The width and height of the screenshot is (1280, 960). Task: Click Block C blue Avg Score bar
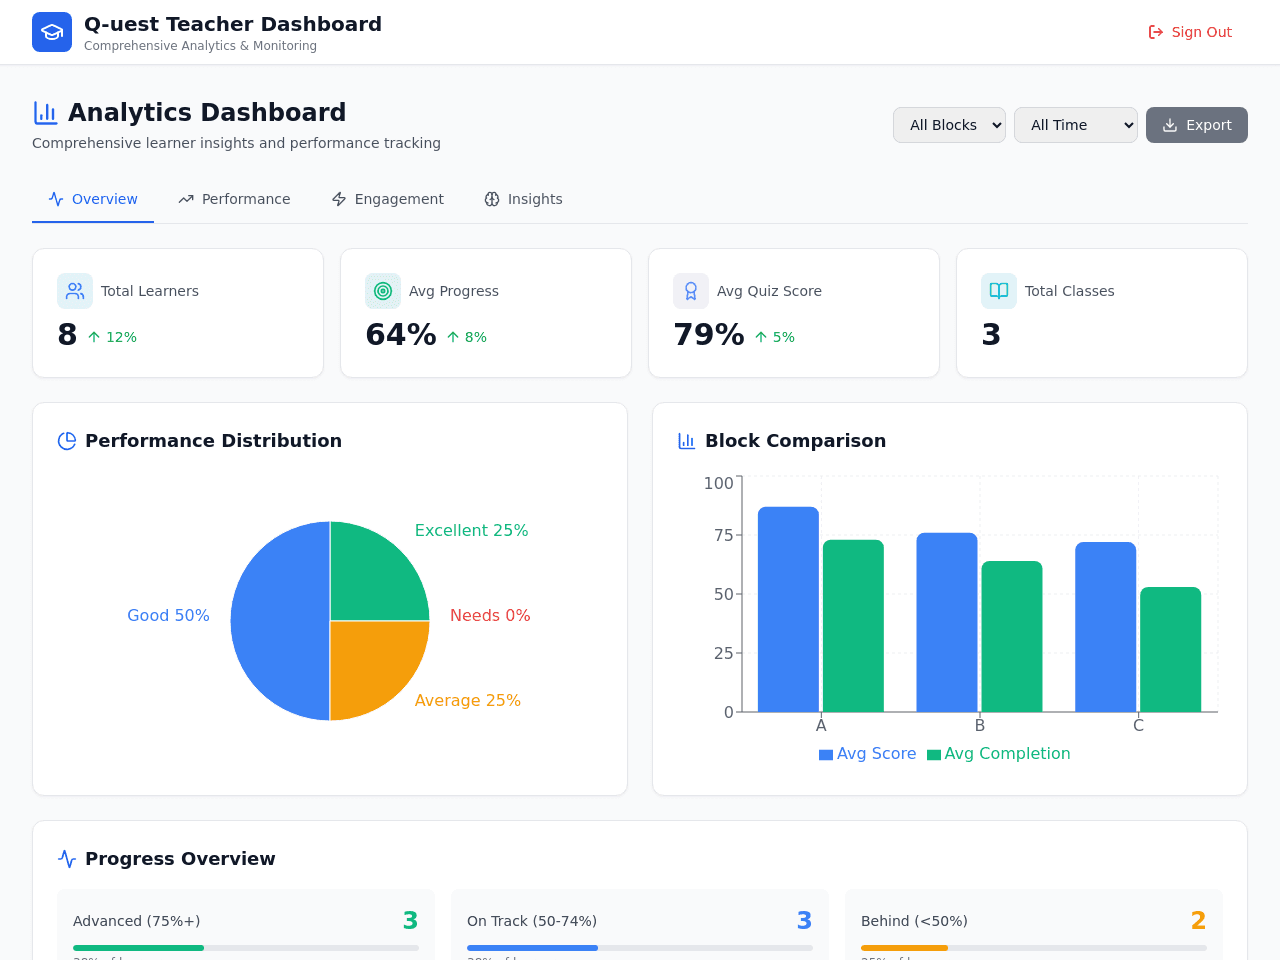tap(1106, 627)
